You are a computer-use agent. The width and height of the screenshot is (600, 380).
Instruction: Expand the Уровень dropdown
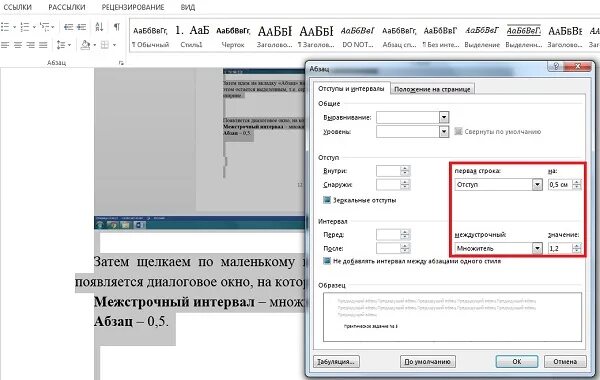tap(444, 132)
